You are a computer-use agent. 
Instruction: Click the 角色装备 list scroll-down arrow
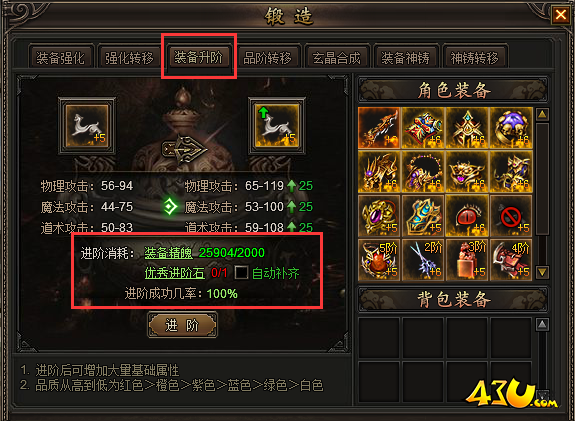542,272
